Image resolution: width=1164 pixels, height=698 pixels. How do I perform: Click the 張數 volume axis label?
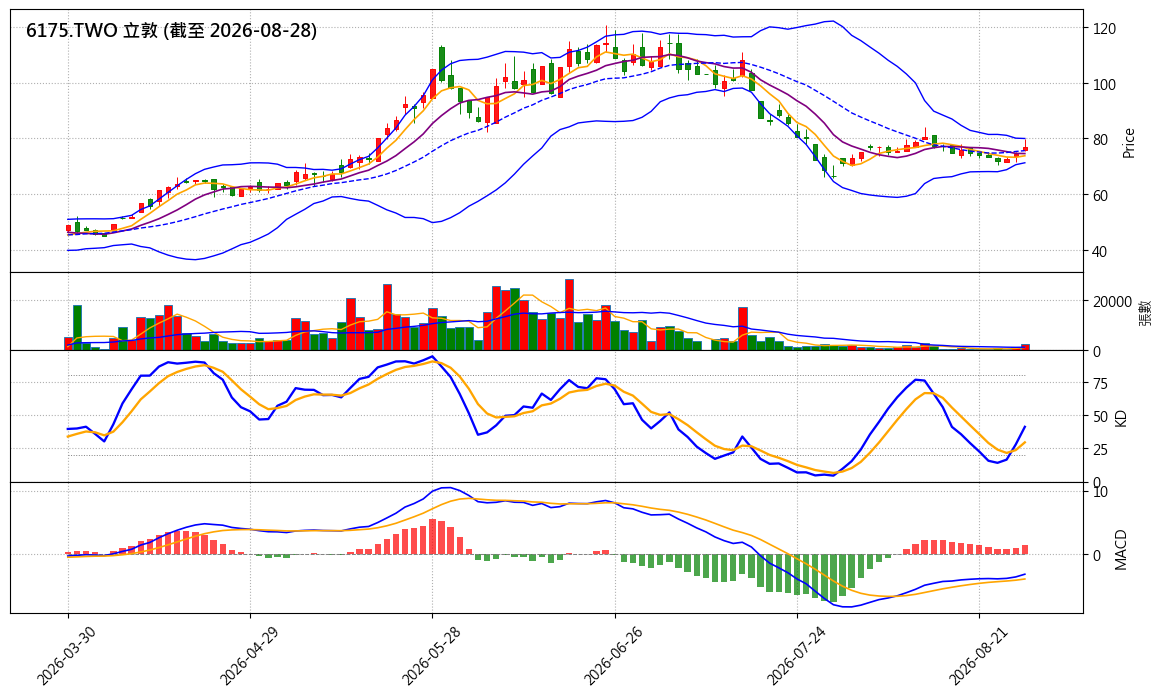[1146, 313]
